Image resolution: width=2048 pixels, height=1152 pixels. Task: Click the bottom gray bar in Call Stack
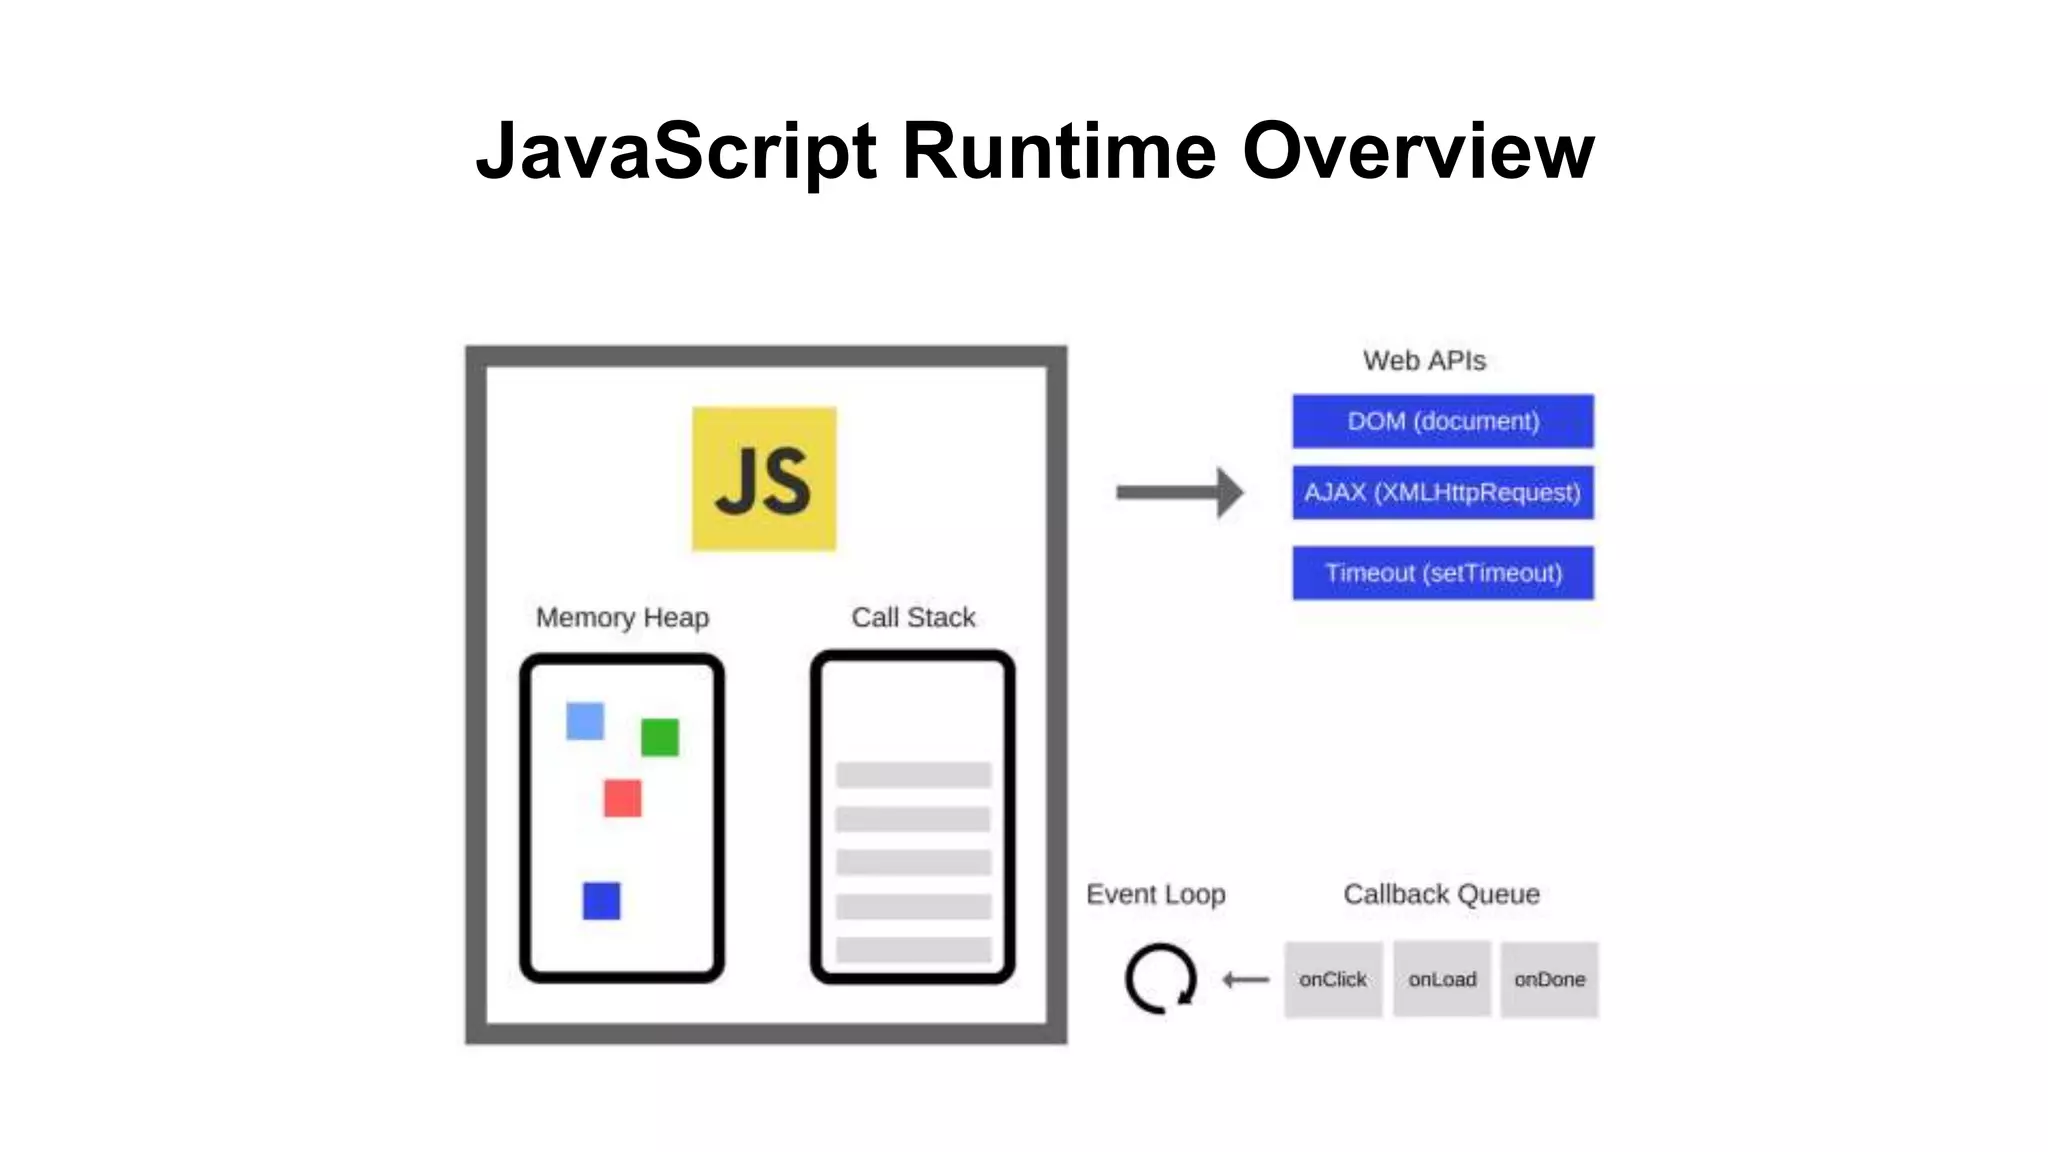pos(913,950)
